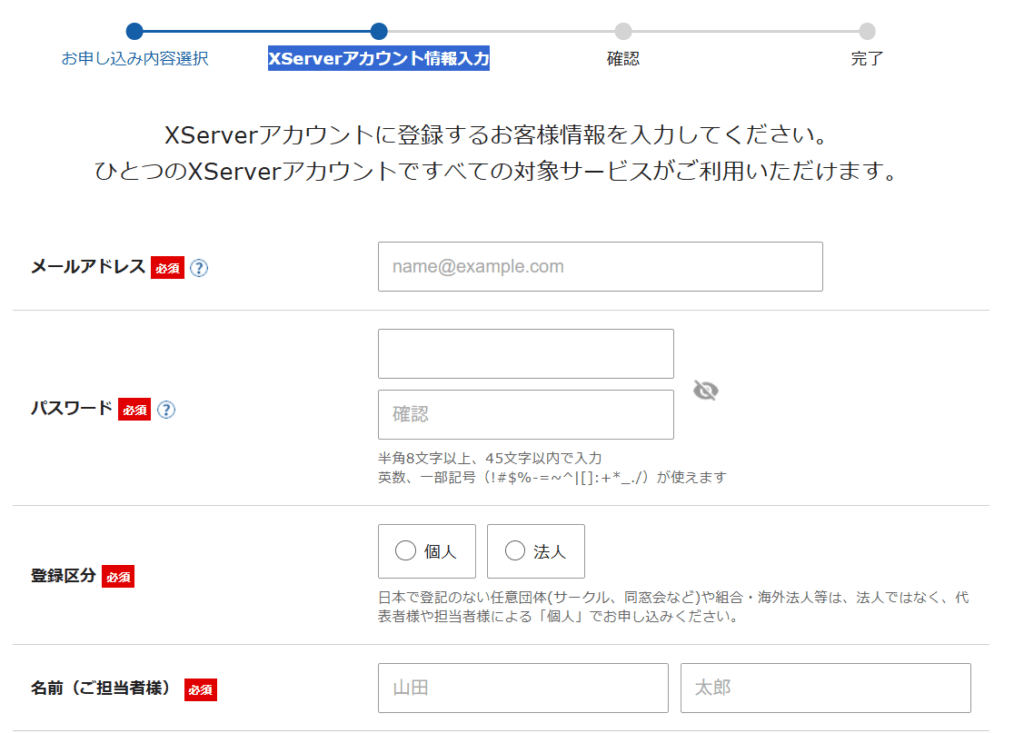The width and height of the screenshot is (1024, 733).
Task: Click the 完了 step label
Action: [867, 59]
